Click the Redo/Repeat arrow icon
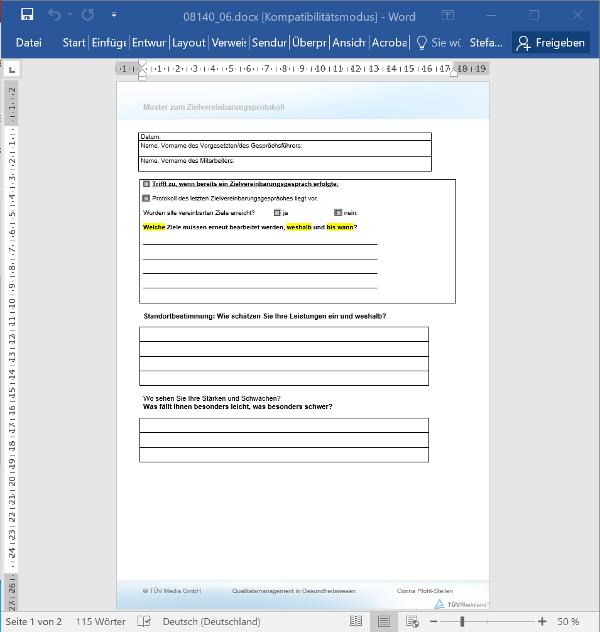 (x=88, y=15)
